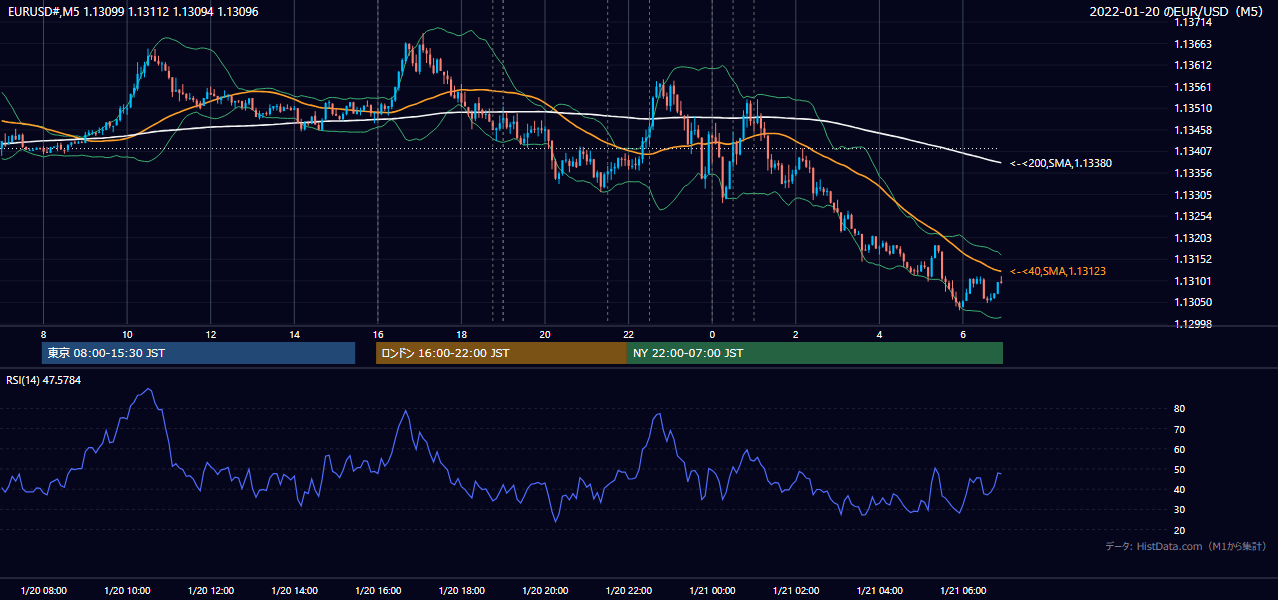Image resolution: width=1278 pixels, height=600 pixels.
Task: Click hour tick 12 under the price chart
Action: tap(210, 334)
